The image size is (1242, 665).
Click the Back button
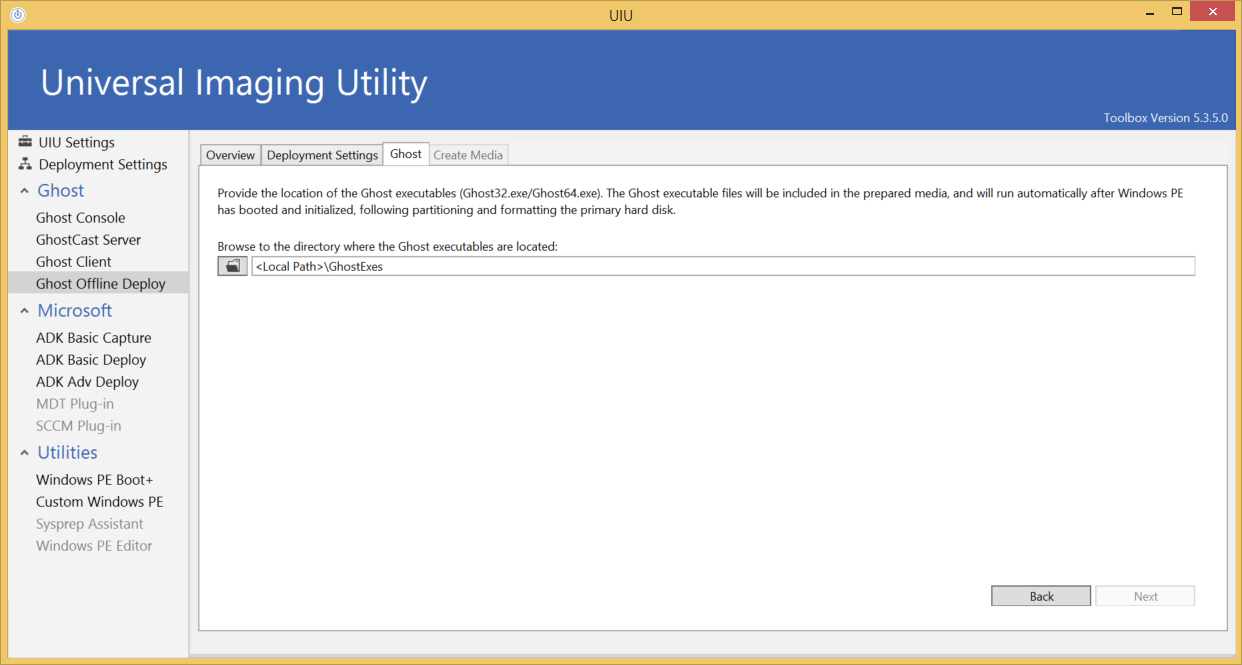[1041, 596]
